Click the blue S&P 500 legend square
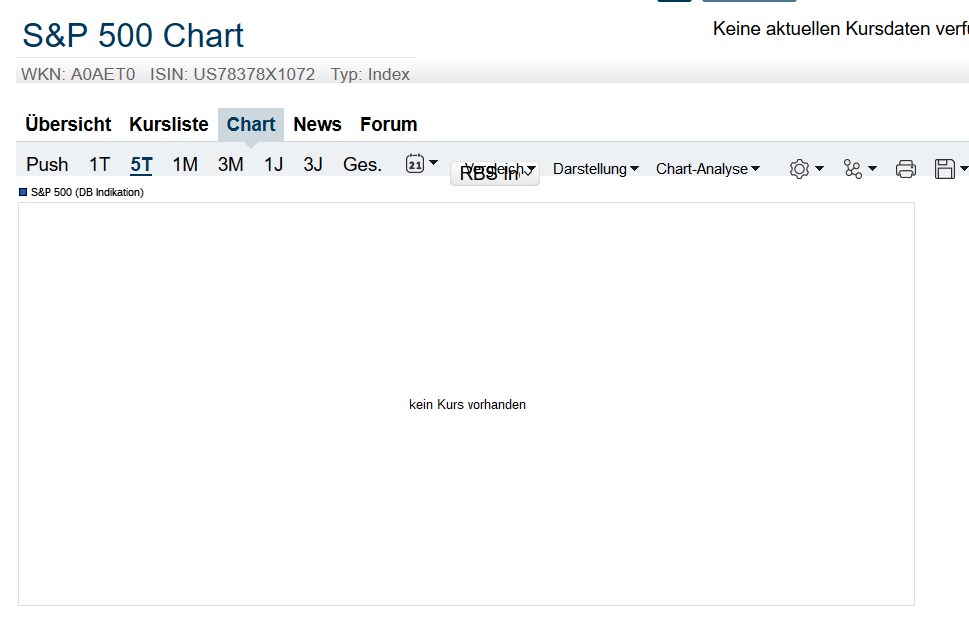The width and height of the screenshot is (969, 638). tap(23, 192)
